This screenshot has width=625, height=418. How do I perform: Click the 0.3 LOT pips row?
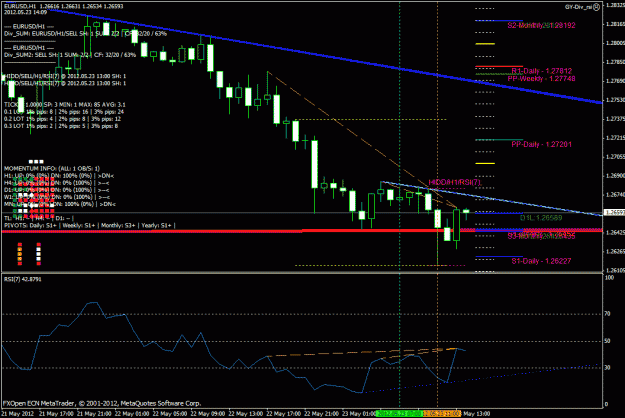61,126
